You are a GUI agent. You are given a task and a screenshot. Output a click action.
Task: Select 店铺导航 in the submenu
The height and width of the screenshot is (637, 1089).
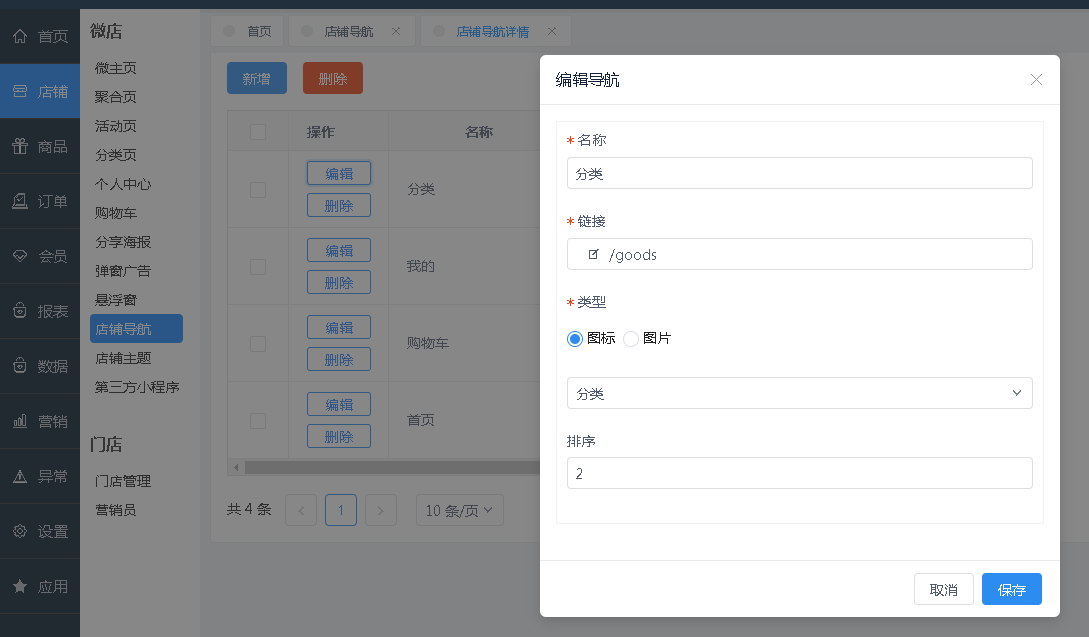click(x=136, y=329)
